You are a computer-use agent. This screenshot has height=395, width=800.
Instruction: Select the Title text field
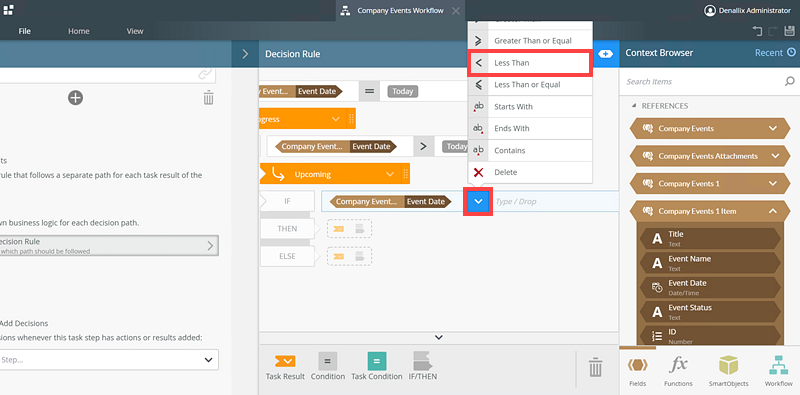[x=710, y=238]
